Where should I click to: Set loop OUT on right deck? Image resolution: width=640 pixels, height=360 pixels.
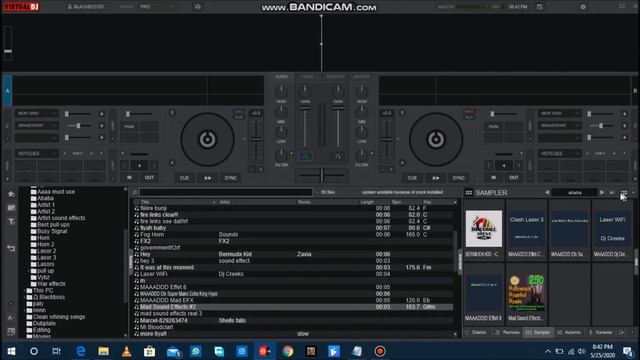[513, 178]
